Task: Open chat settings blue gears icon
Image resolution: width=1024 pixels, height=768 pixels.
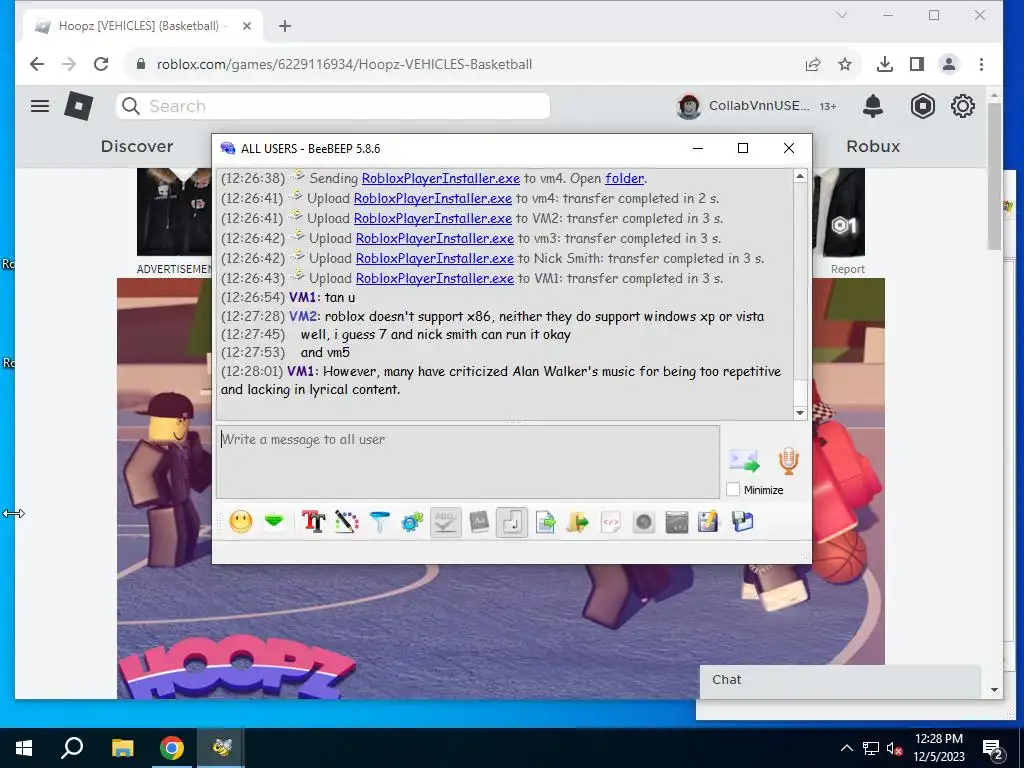Action: tap(412, 522)
